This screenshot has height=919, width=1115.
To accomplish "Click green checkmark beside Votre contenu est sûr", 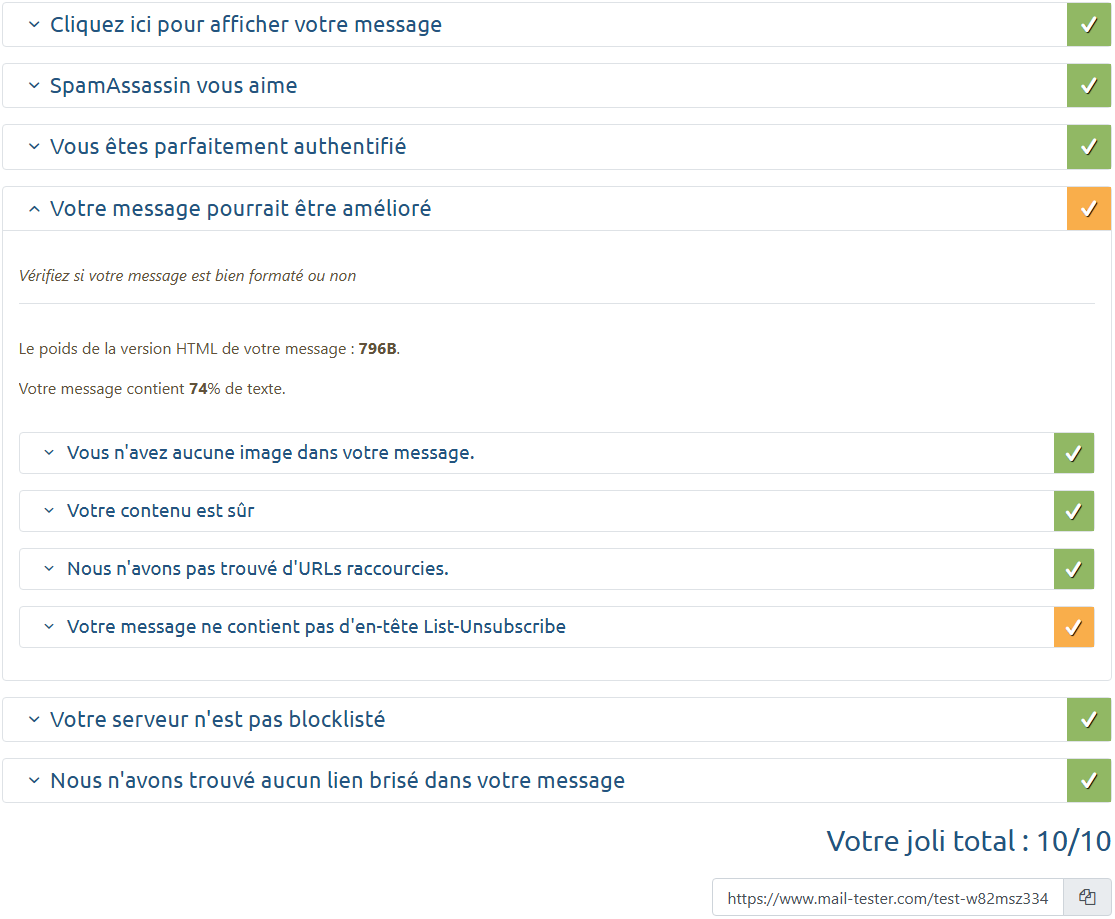I will click(1074, 511).
